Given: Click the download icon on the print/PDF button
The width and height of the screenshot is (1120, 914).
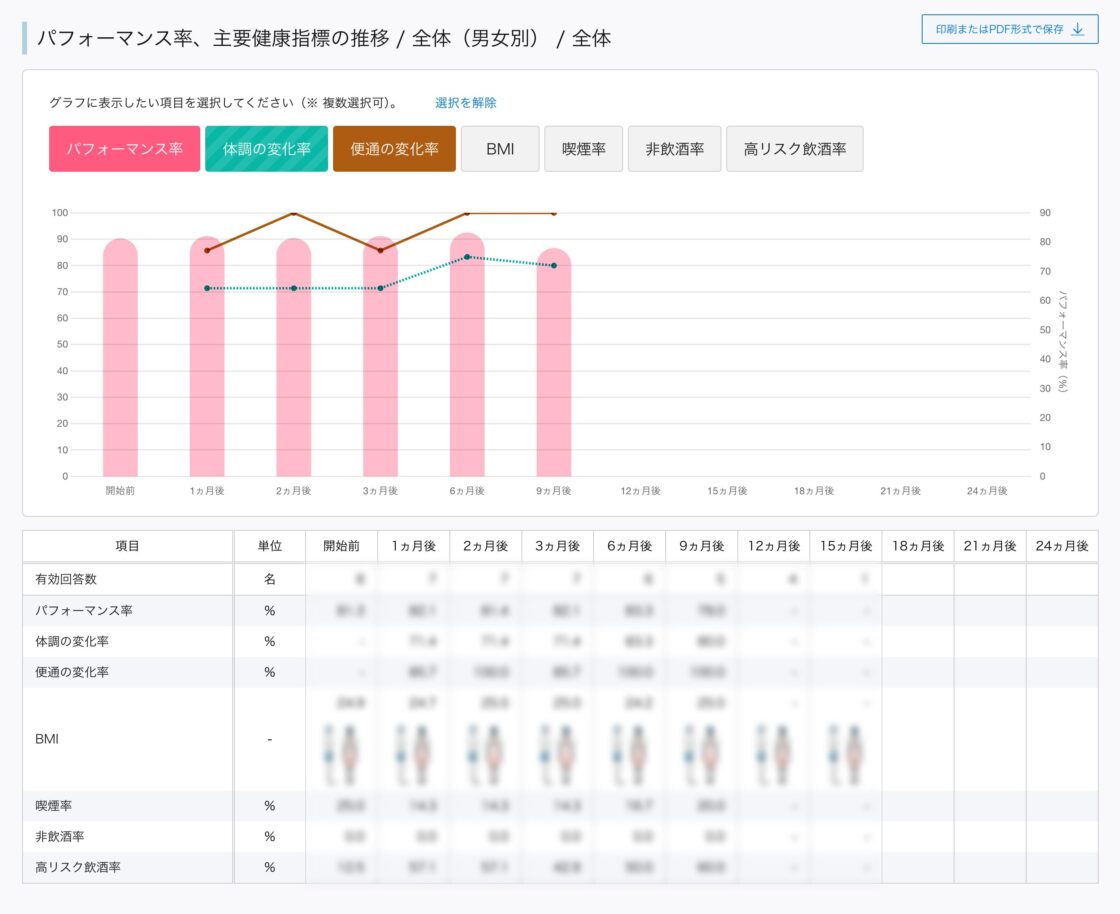Looking at the screenshot, I should point(1078,29).
